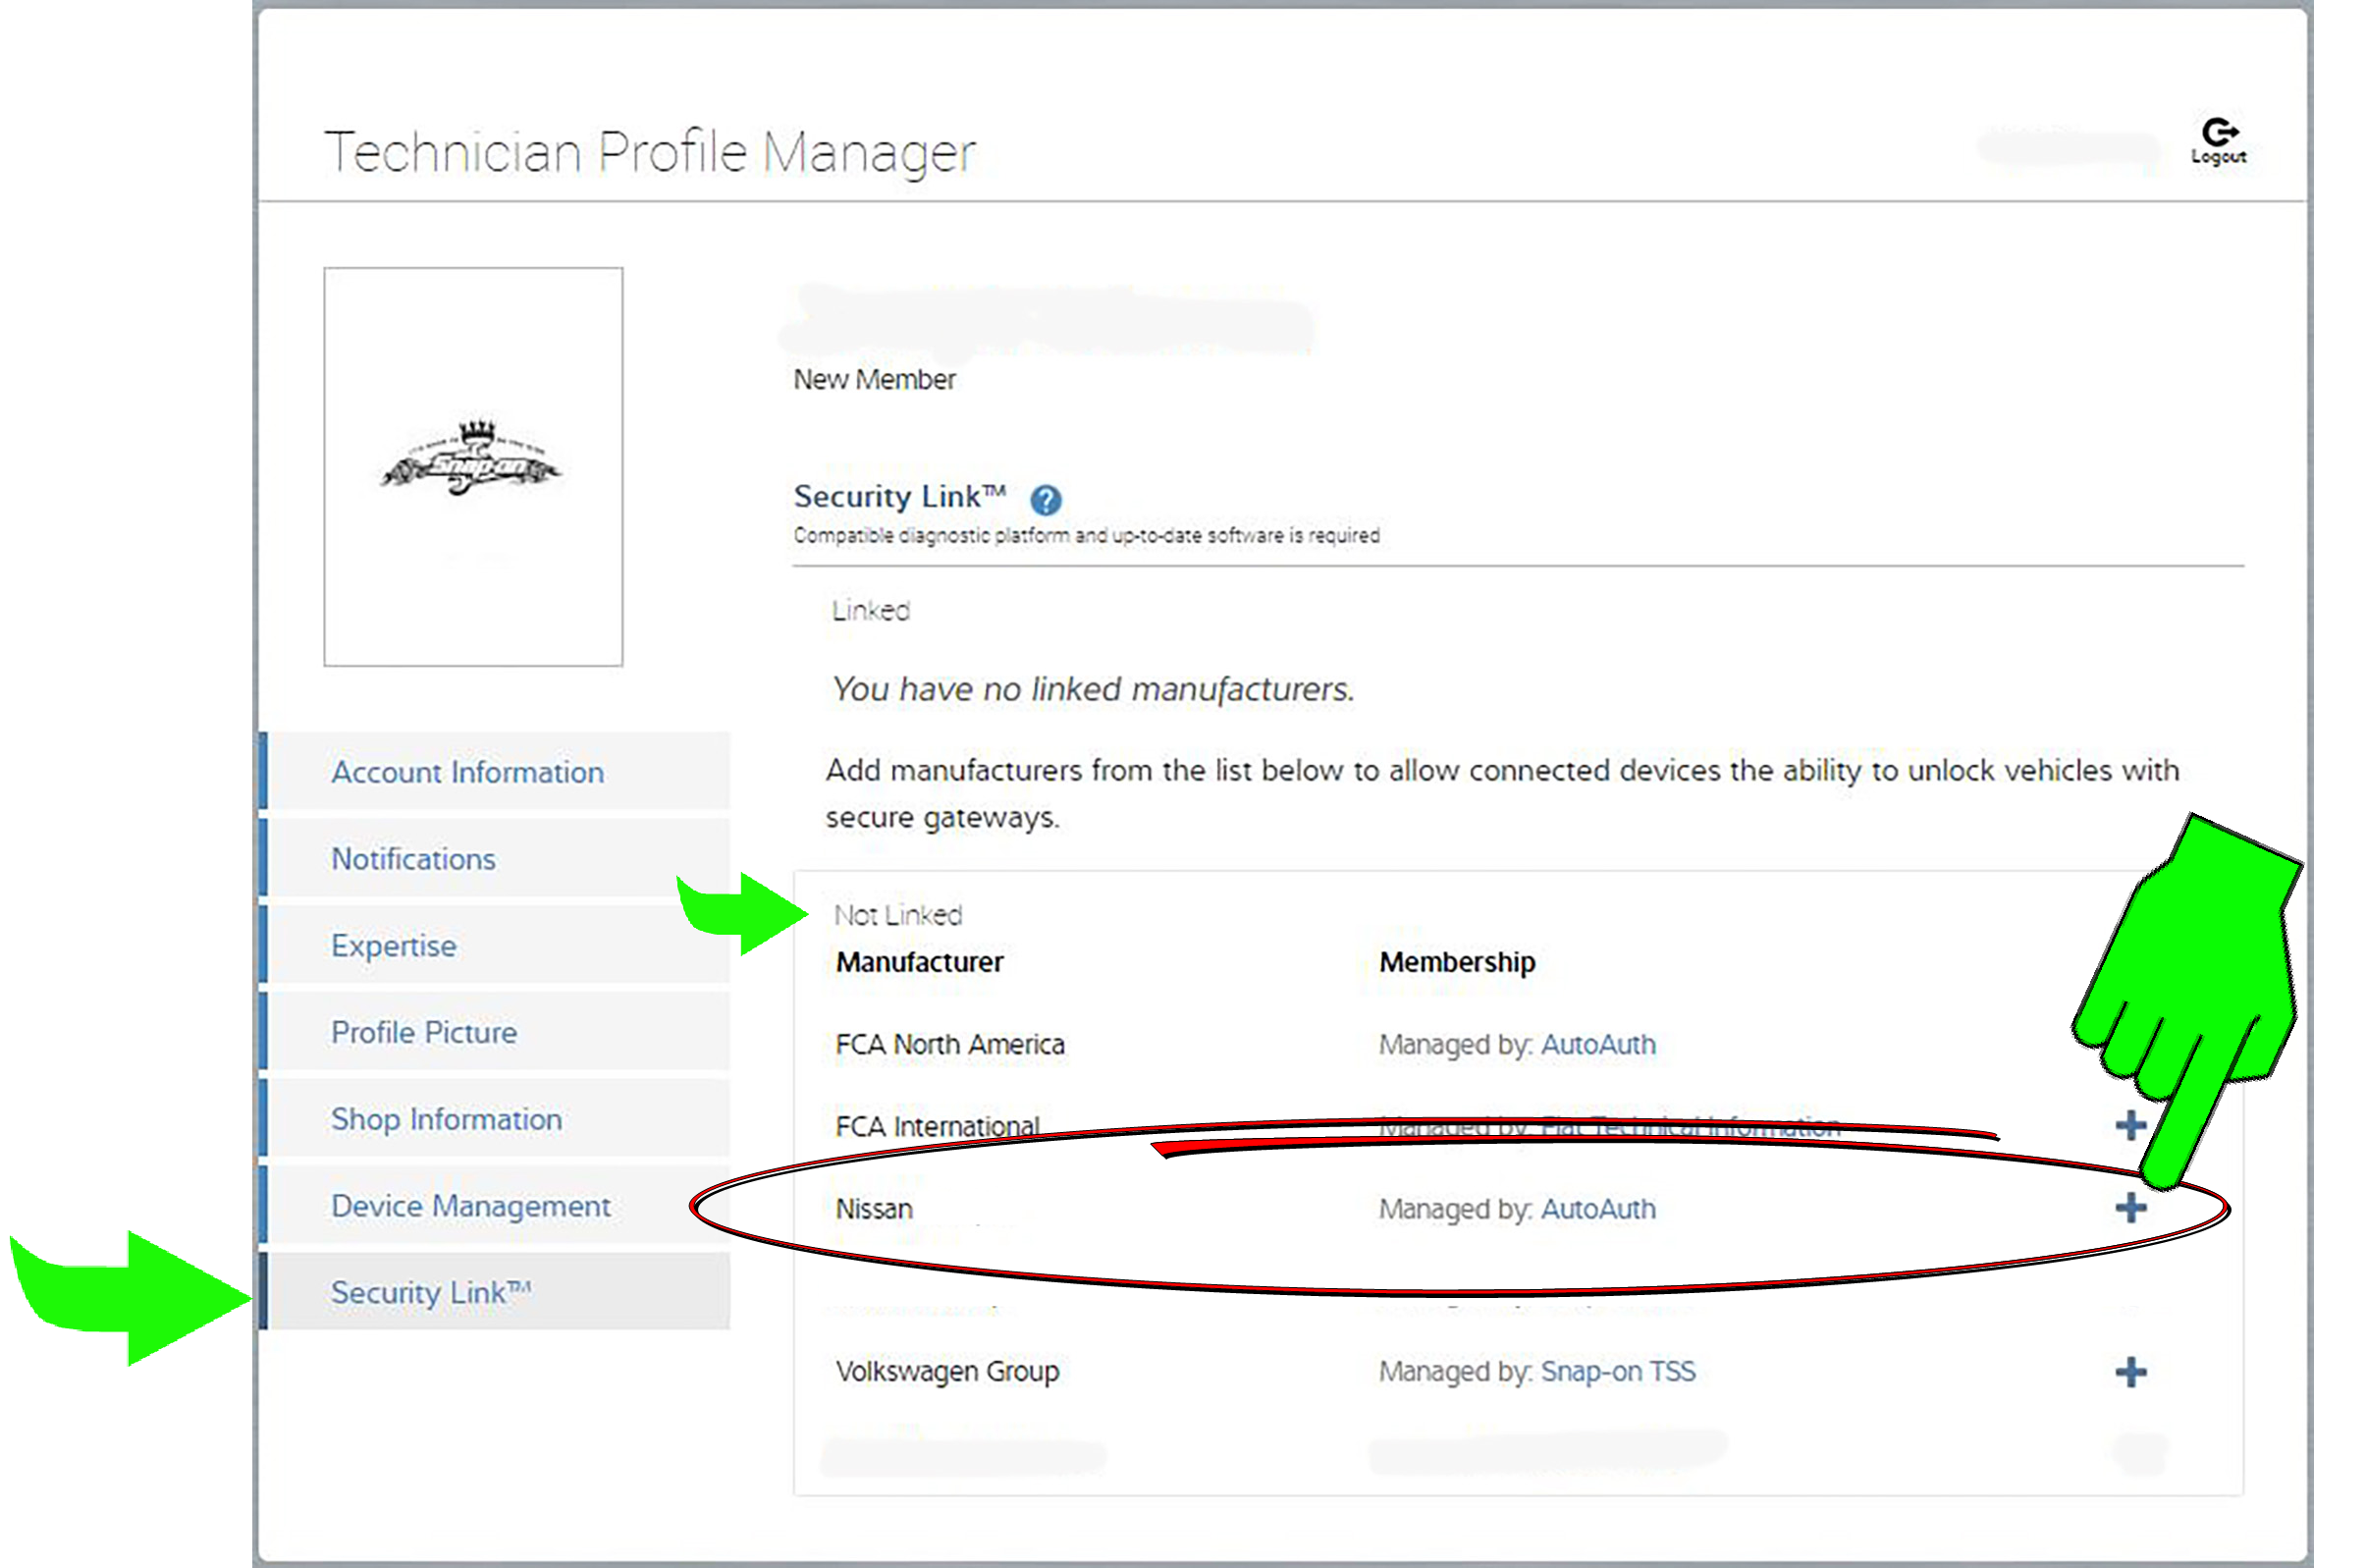2366x1568 pixels.
Task: Open the Profile Picture sidebar item
Action: 424,1032
